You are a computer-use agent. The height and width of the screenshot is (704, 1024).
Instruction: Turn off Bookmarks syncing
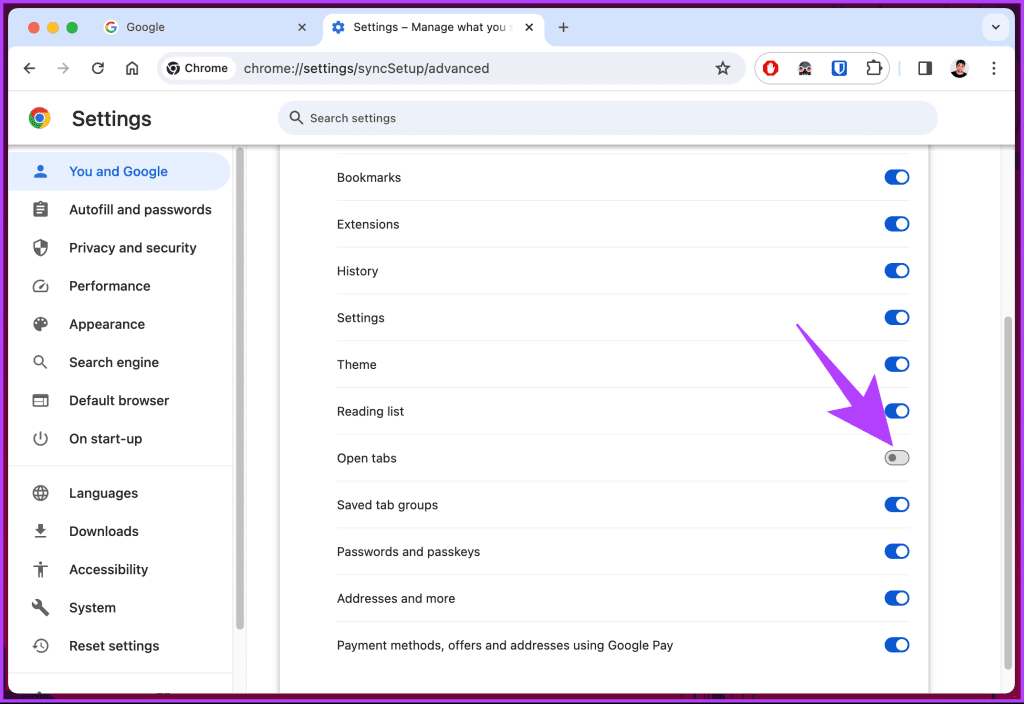coord(896,177)
